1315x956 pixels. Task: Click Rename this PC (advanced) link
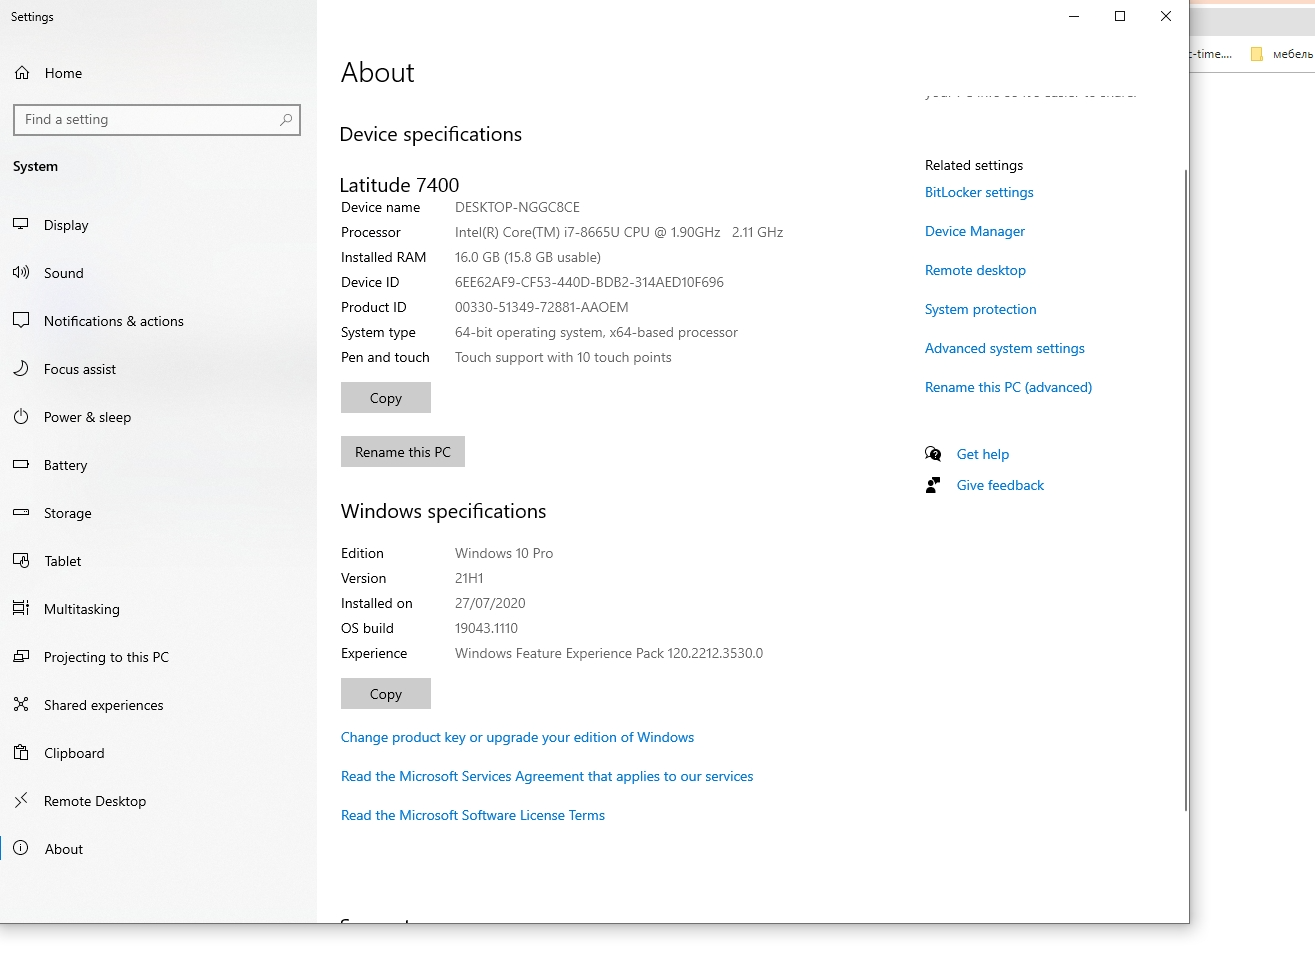1008,387
